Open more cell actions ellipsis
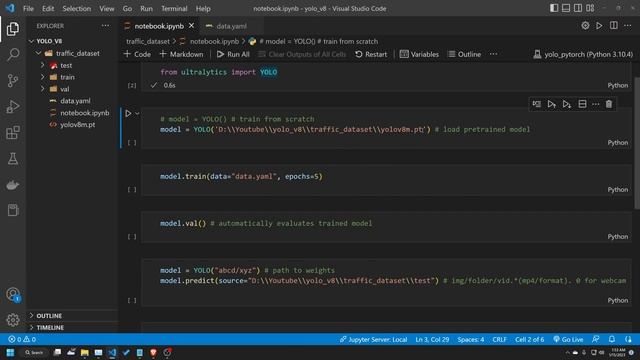Screen dimensions: 640x360 click(x=596, y=104)
